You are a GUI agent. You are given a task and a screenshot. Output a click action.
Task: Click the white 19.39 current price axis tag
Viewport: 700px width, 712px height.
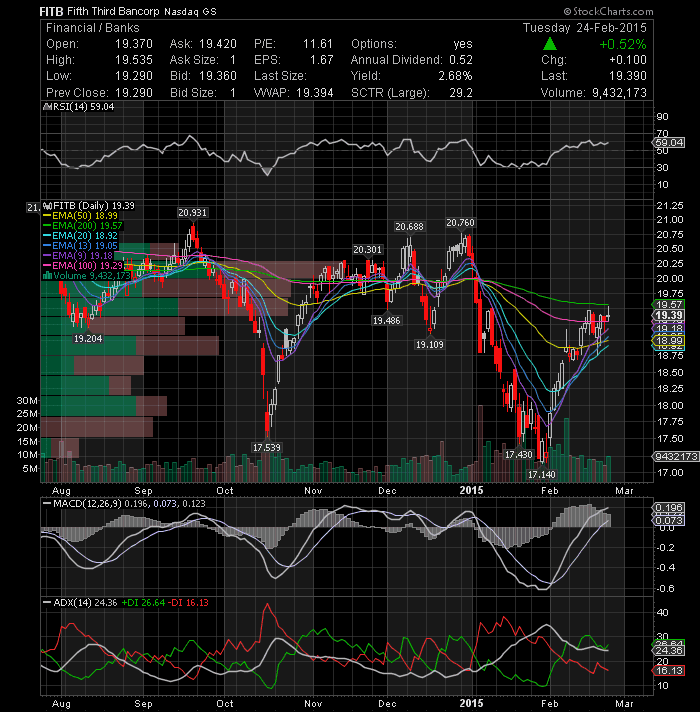tap(668, 315)
